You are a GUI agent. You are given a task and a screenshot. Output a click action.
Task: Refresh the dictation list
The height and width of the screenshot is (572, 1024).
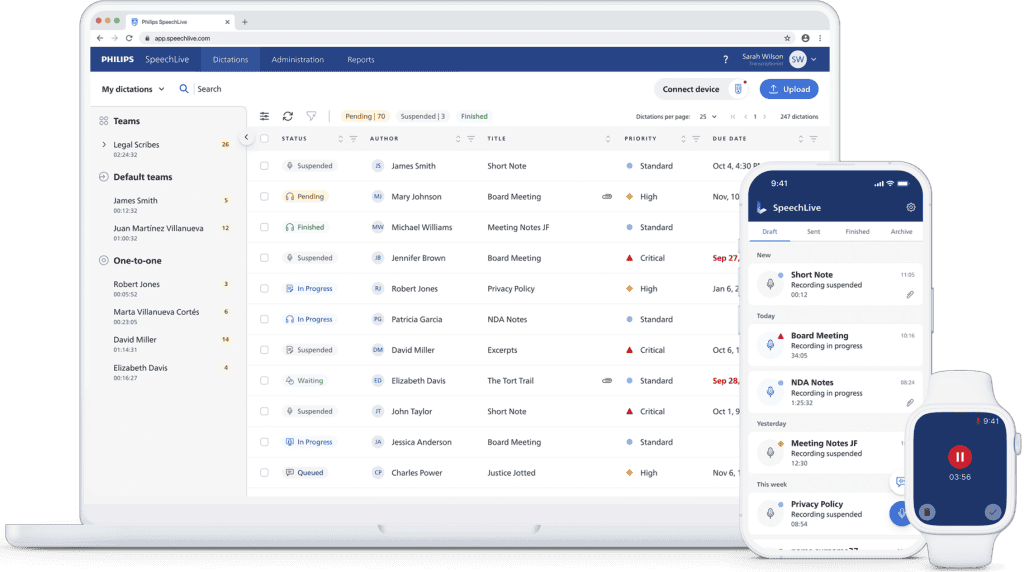pos(287,116)
